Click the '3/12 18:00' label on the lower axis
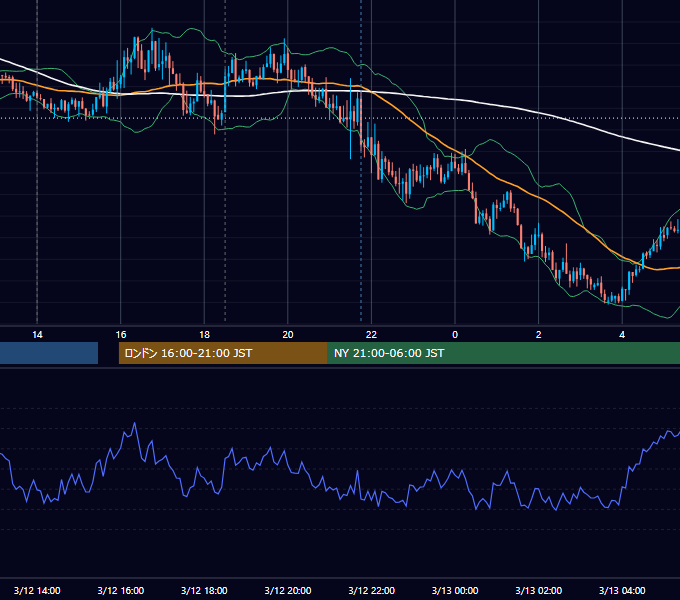 tap(204, 590)
